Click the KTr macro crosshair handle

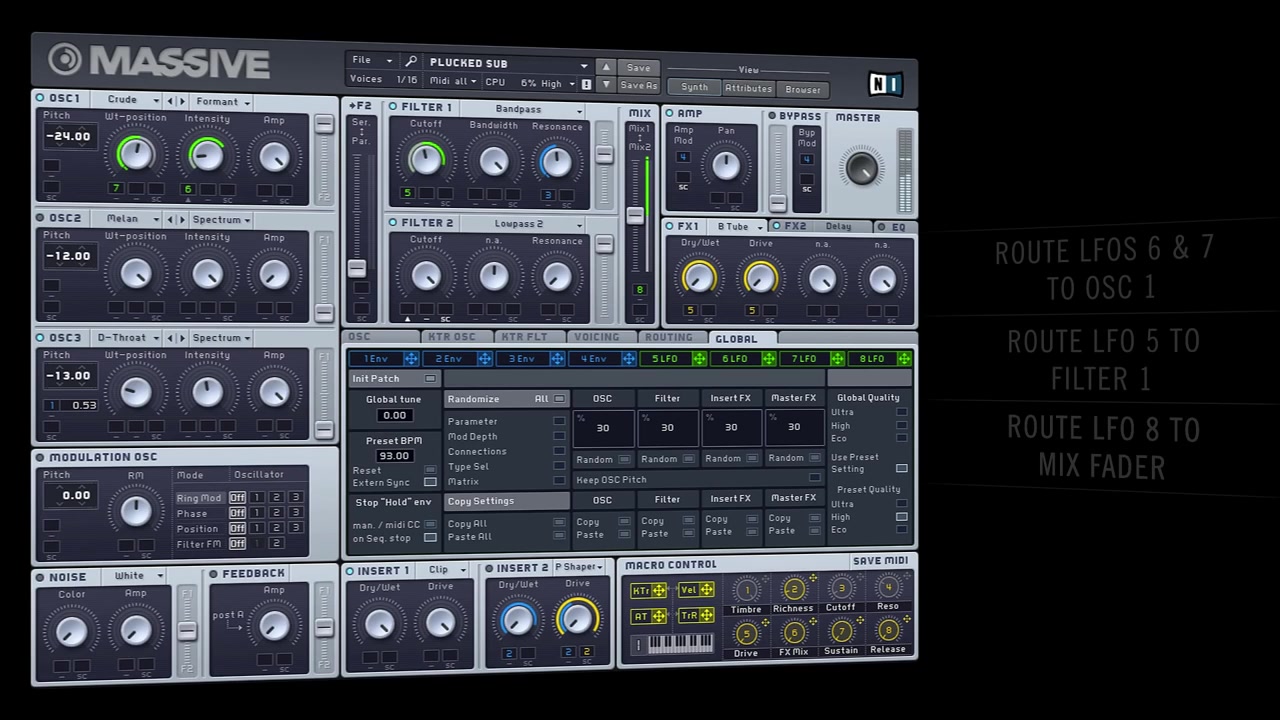pos(661,591)
